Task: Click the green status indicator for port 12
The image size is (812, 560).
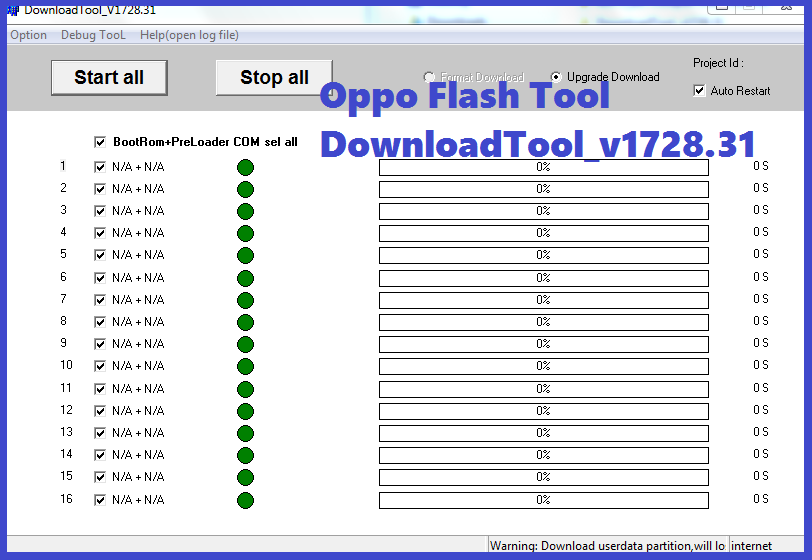Action: coord(245,411)
